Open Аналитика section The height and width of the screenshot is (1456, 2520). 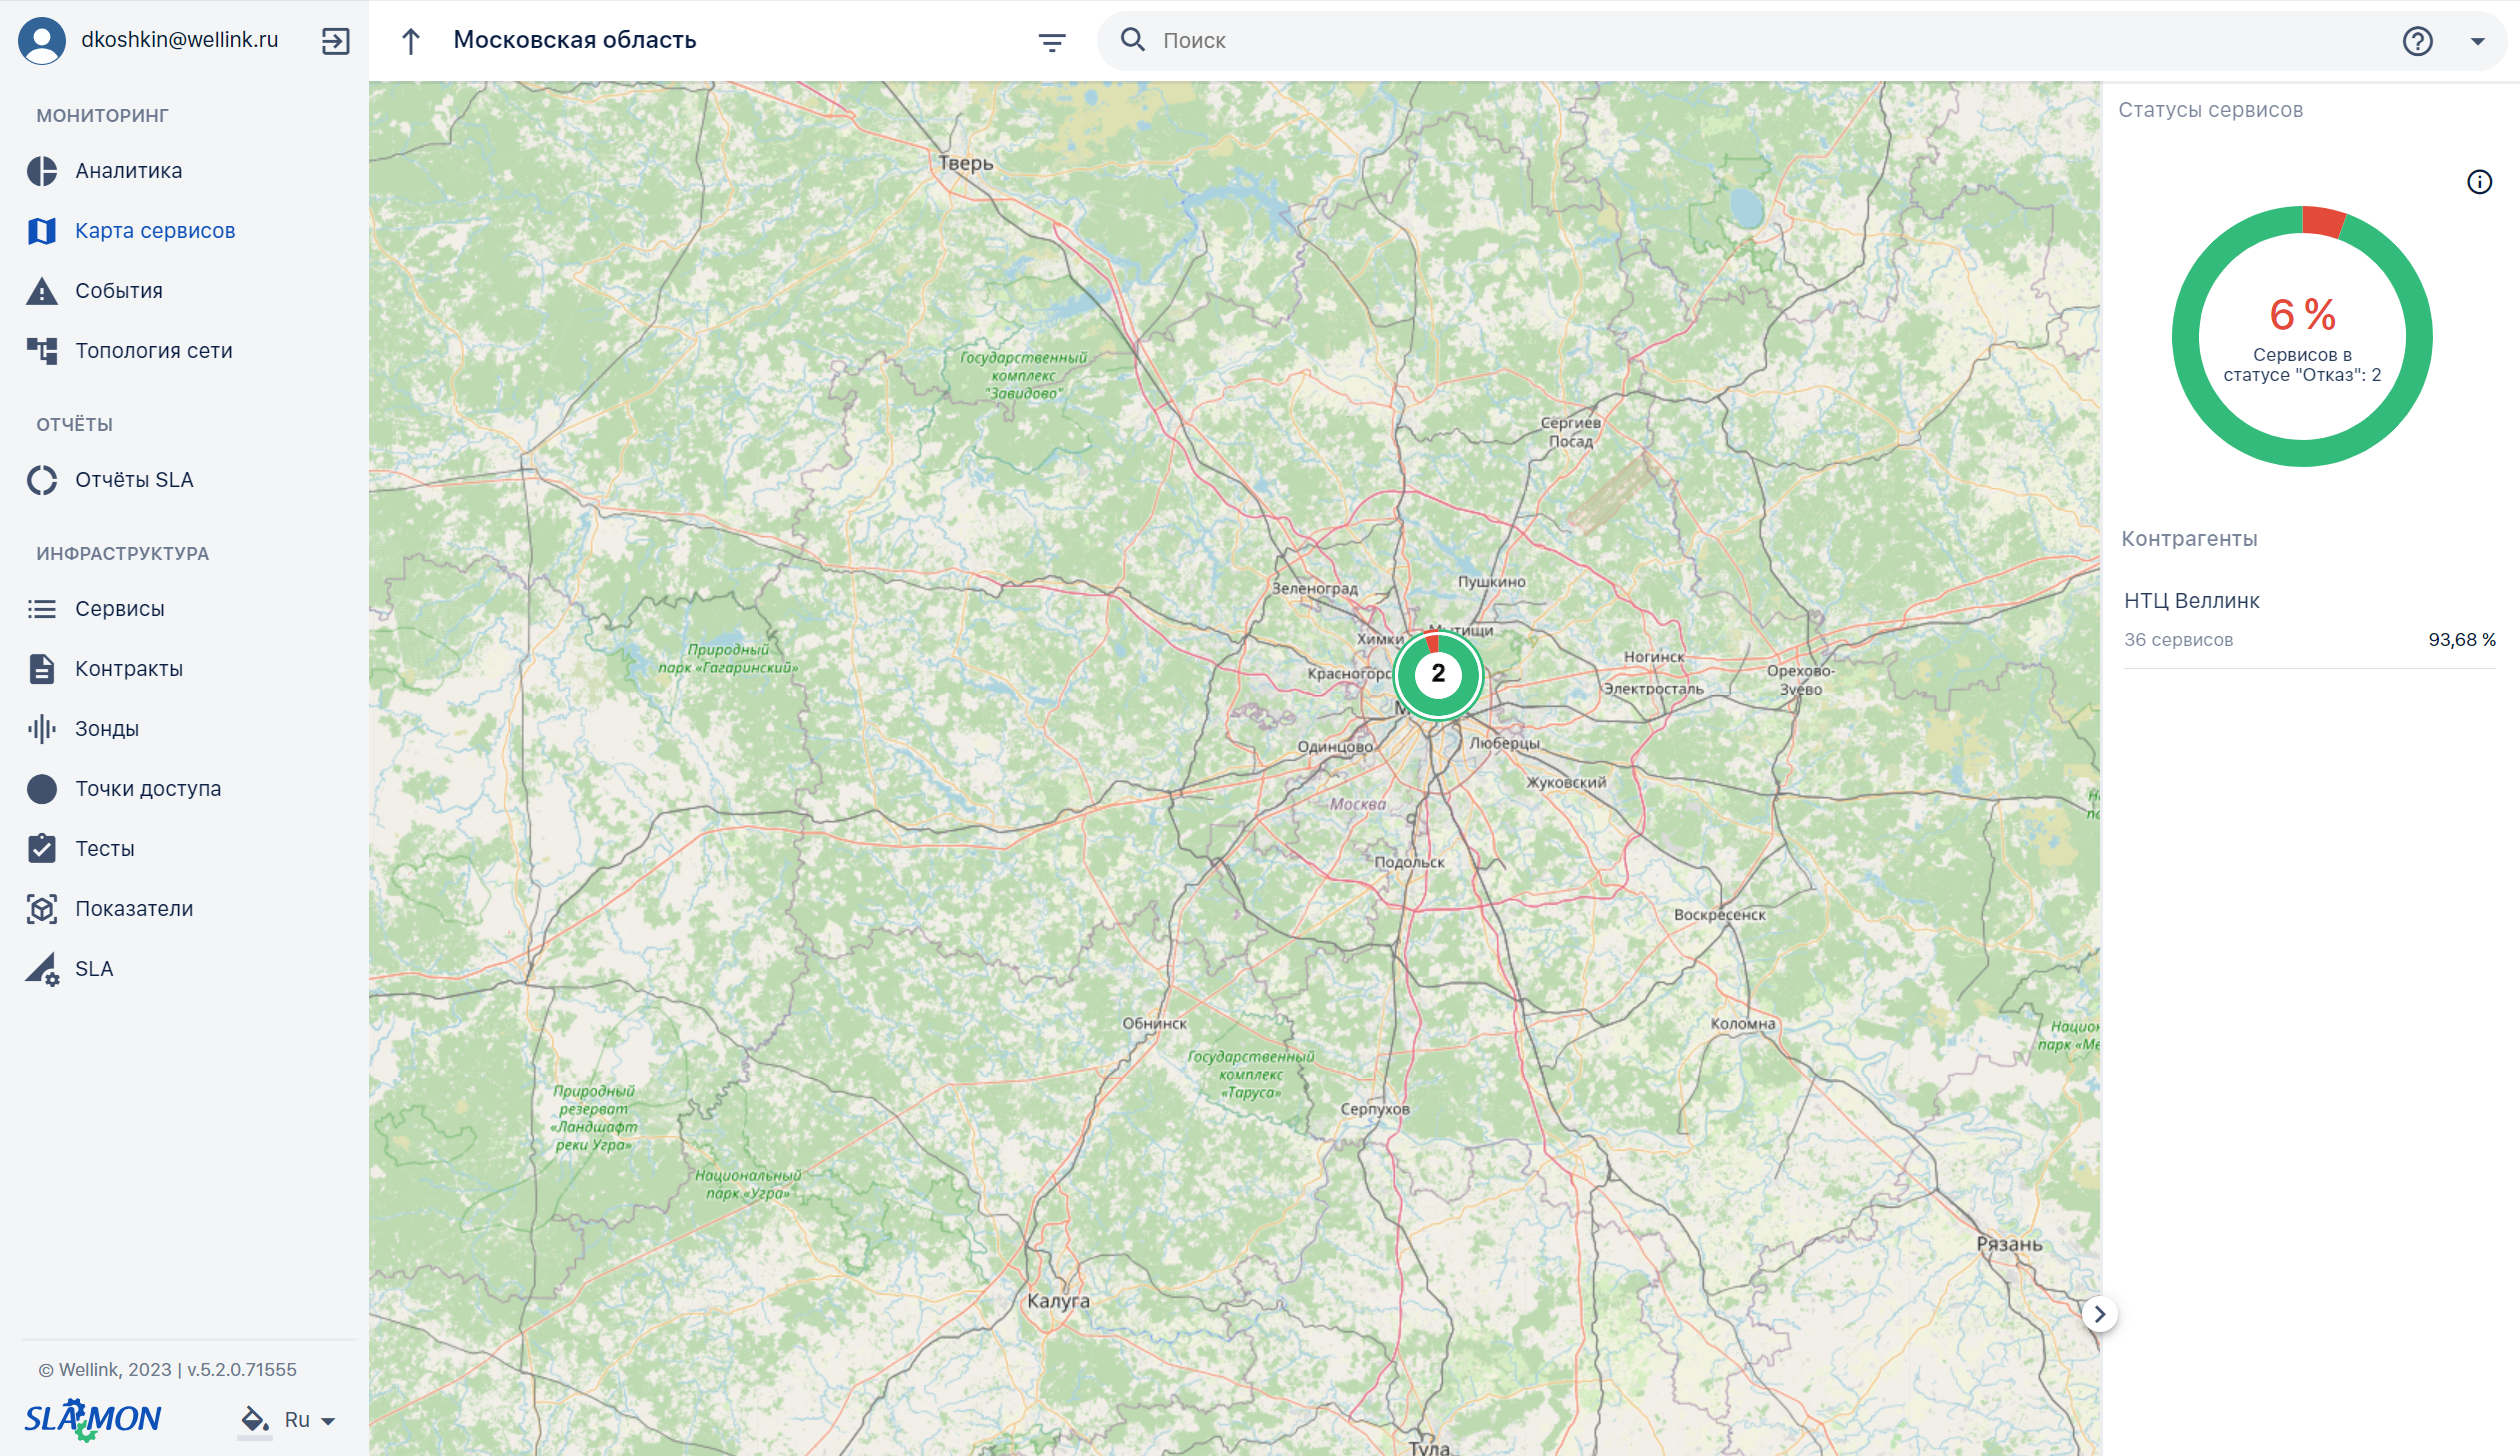(129, 171)
